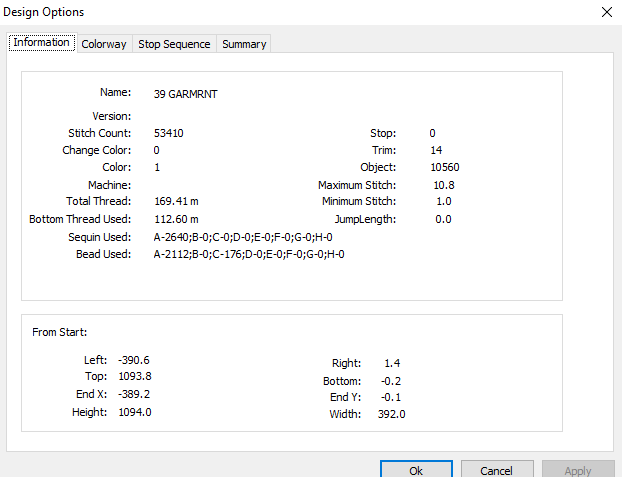622x477 pixels.
Task: Click the Sequin Used value A-2640 string
Action: point(243,237)
